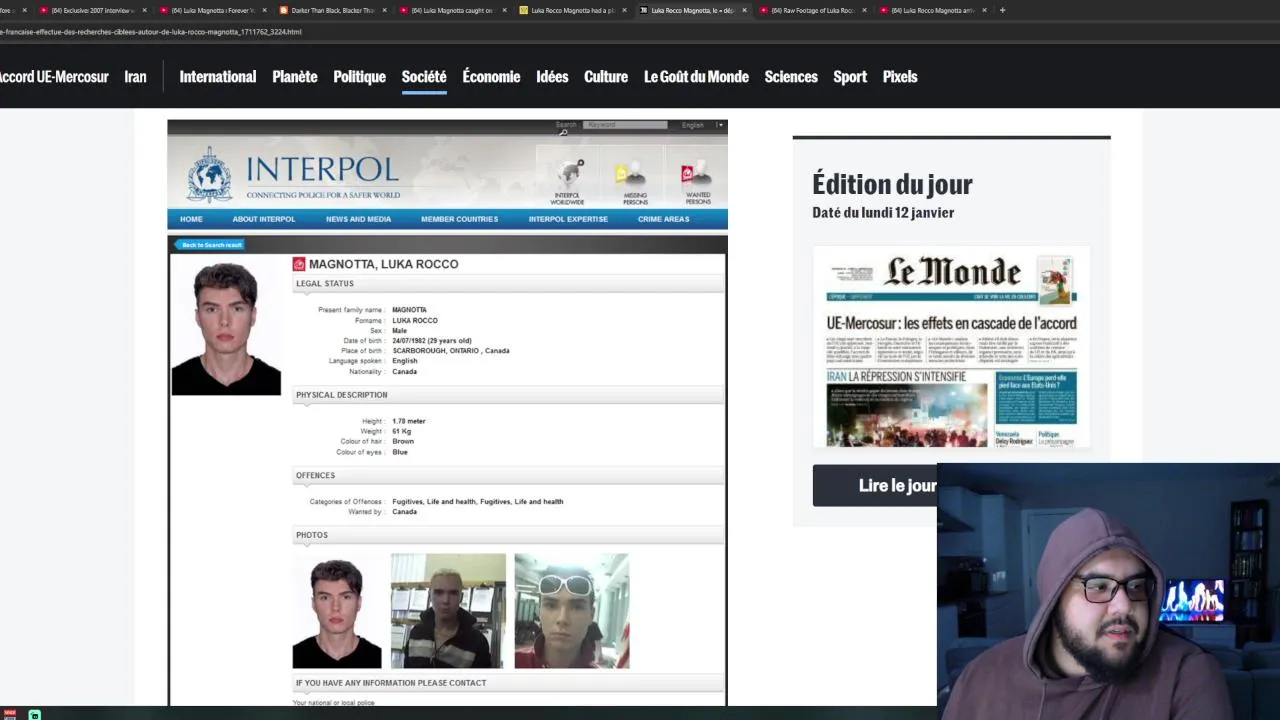Close the 'Luka Magnotta caught on' tab
This screenshot has width=1280, height=720.
point(504,10)
